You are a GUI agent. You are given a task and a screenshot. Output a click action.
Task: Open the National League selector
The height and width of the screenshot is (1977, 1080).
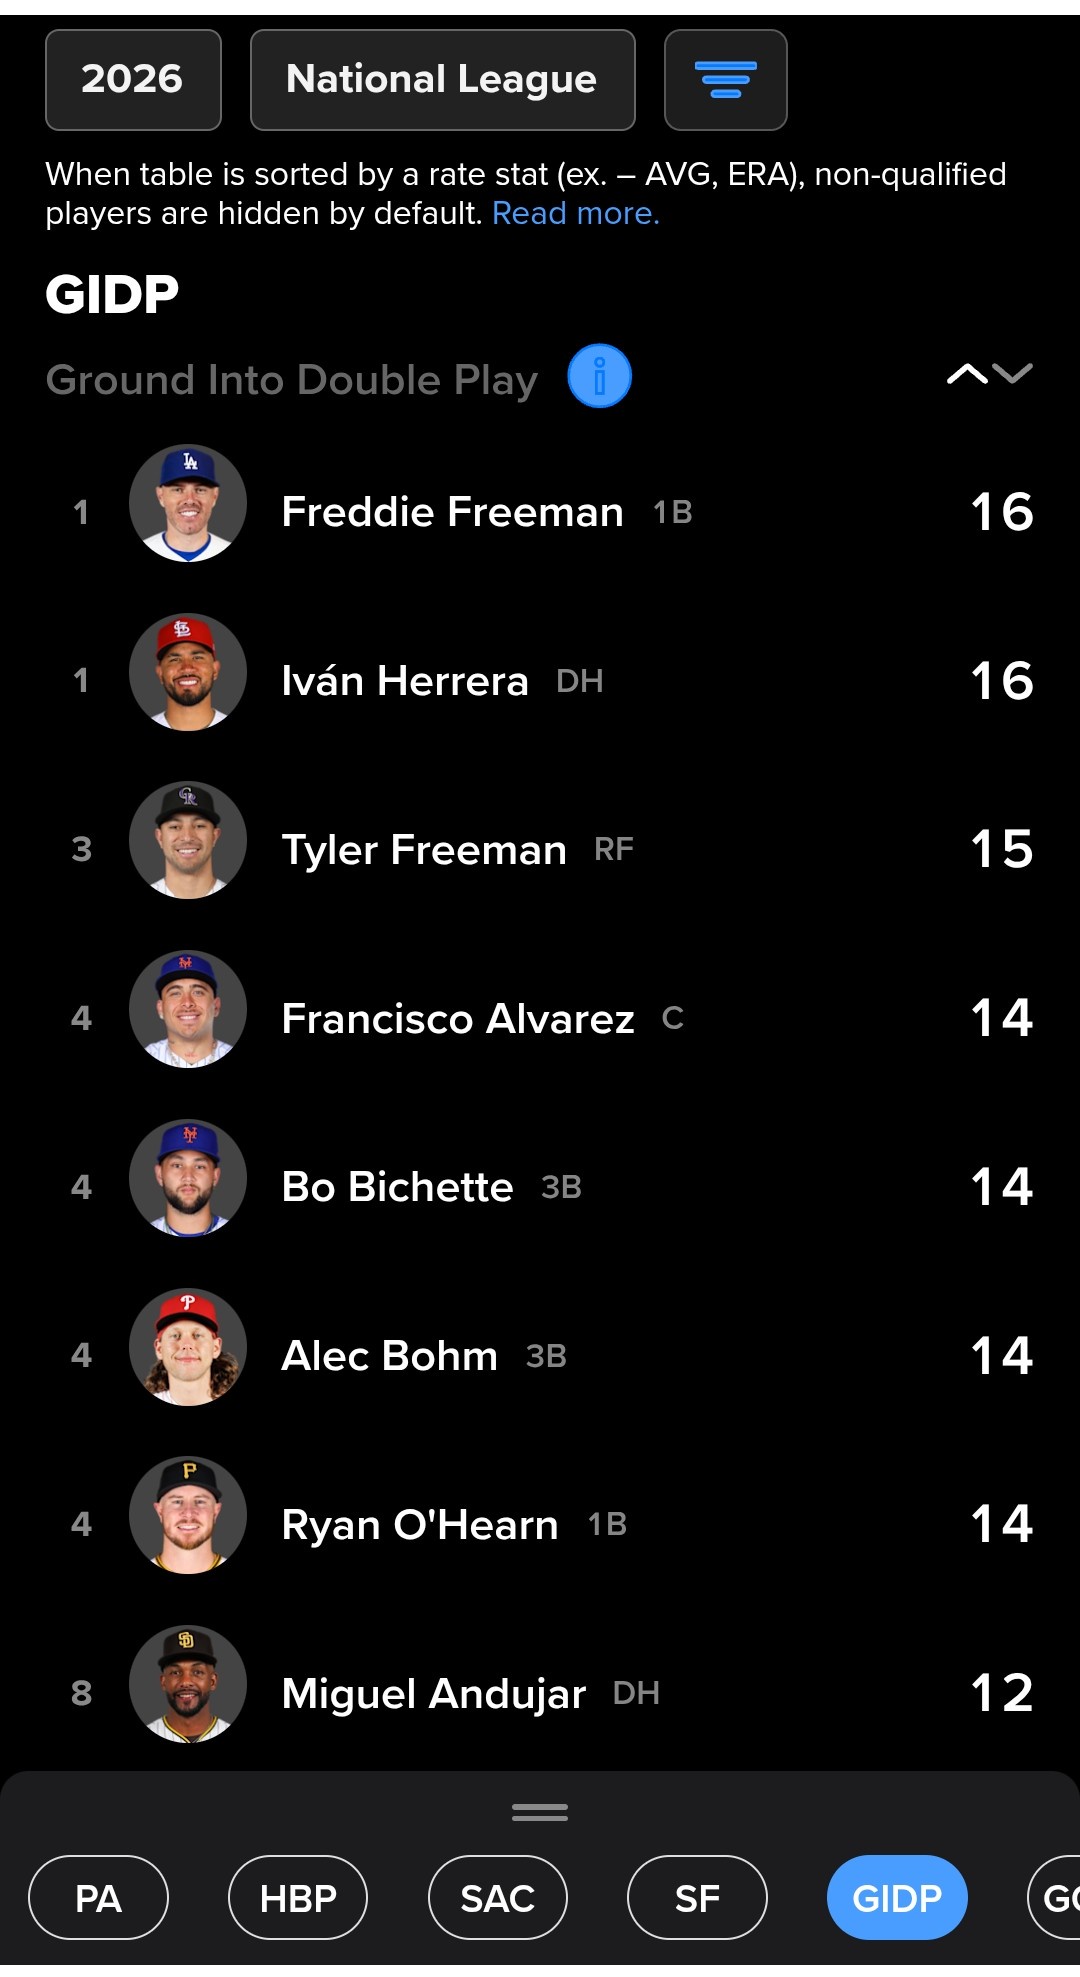tap(443, 80)
